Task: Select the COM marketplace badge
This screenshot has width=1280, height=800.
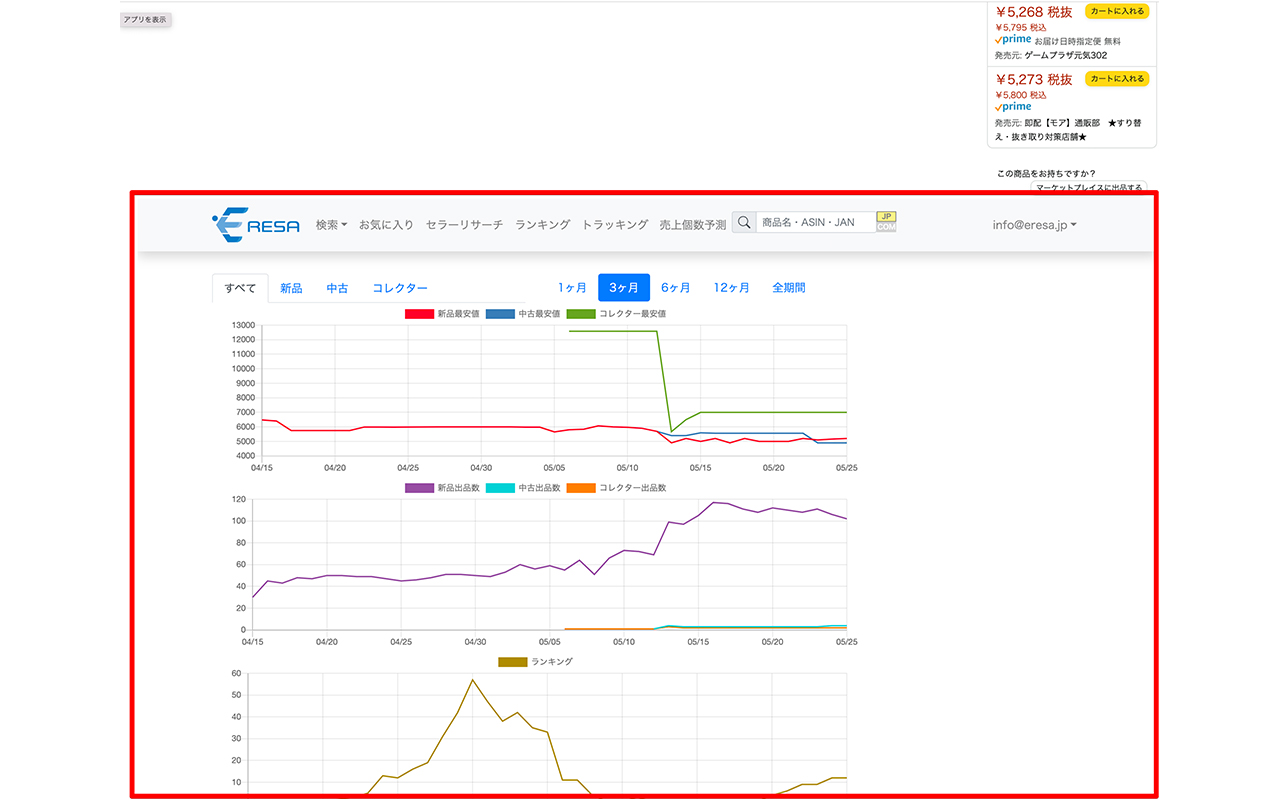Action: pos(886,227)
